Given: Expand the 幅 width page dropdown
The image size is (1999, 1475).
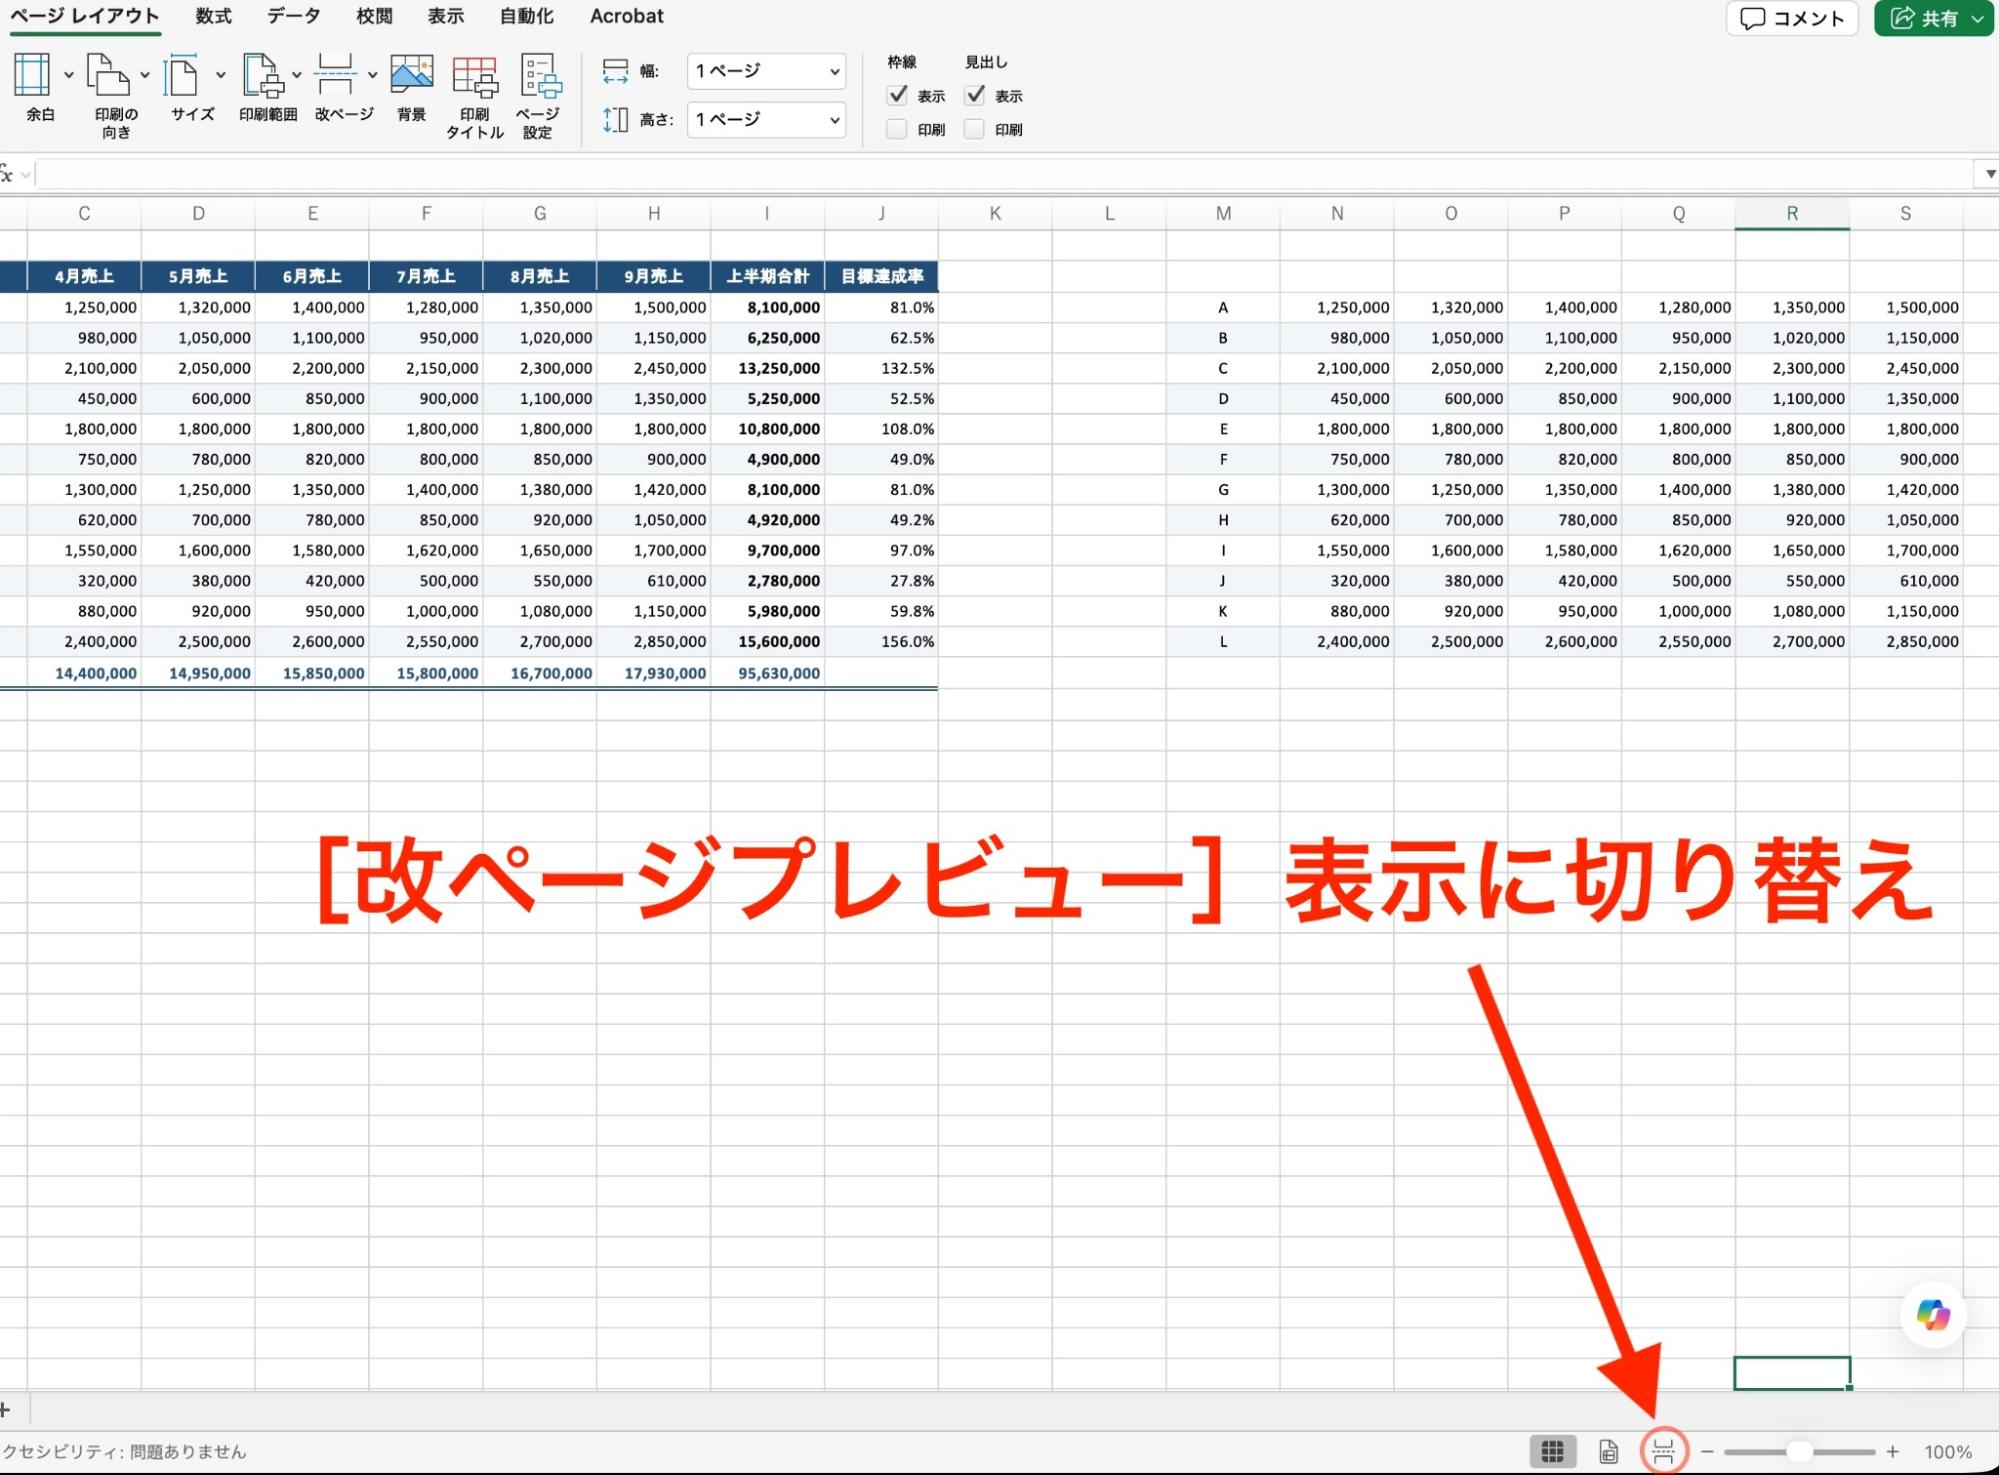Looking at the screenshot, I should click(x=766, y=71).
